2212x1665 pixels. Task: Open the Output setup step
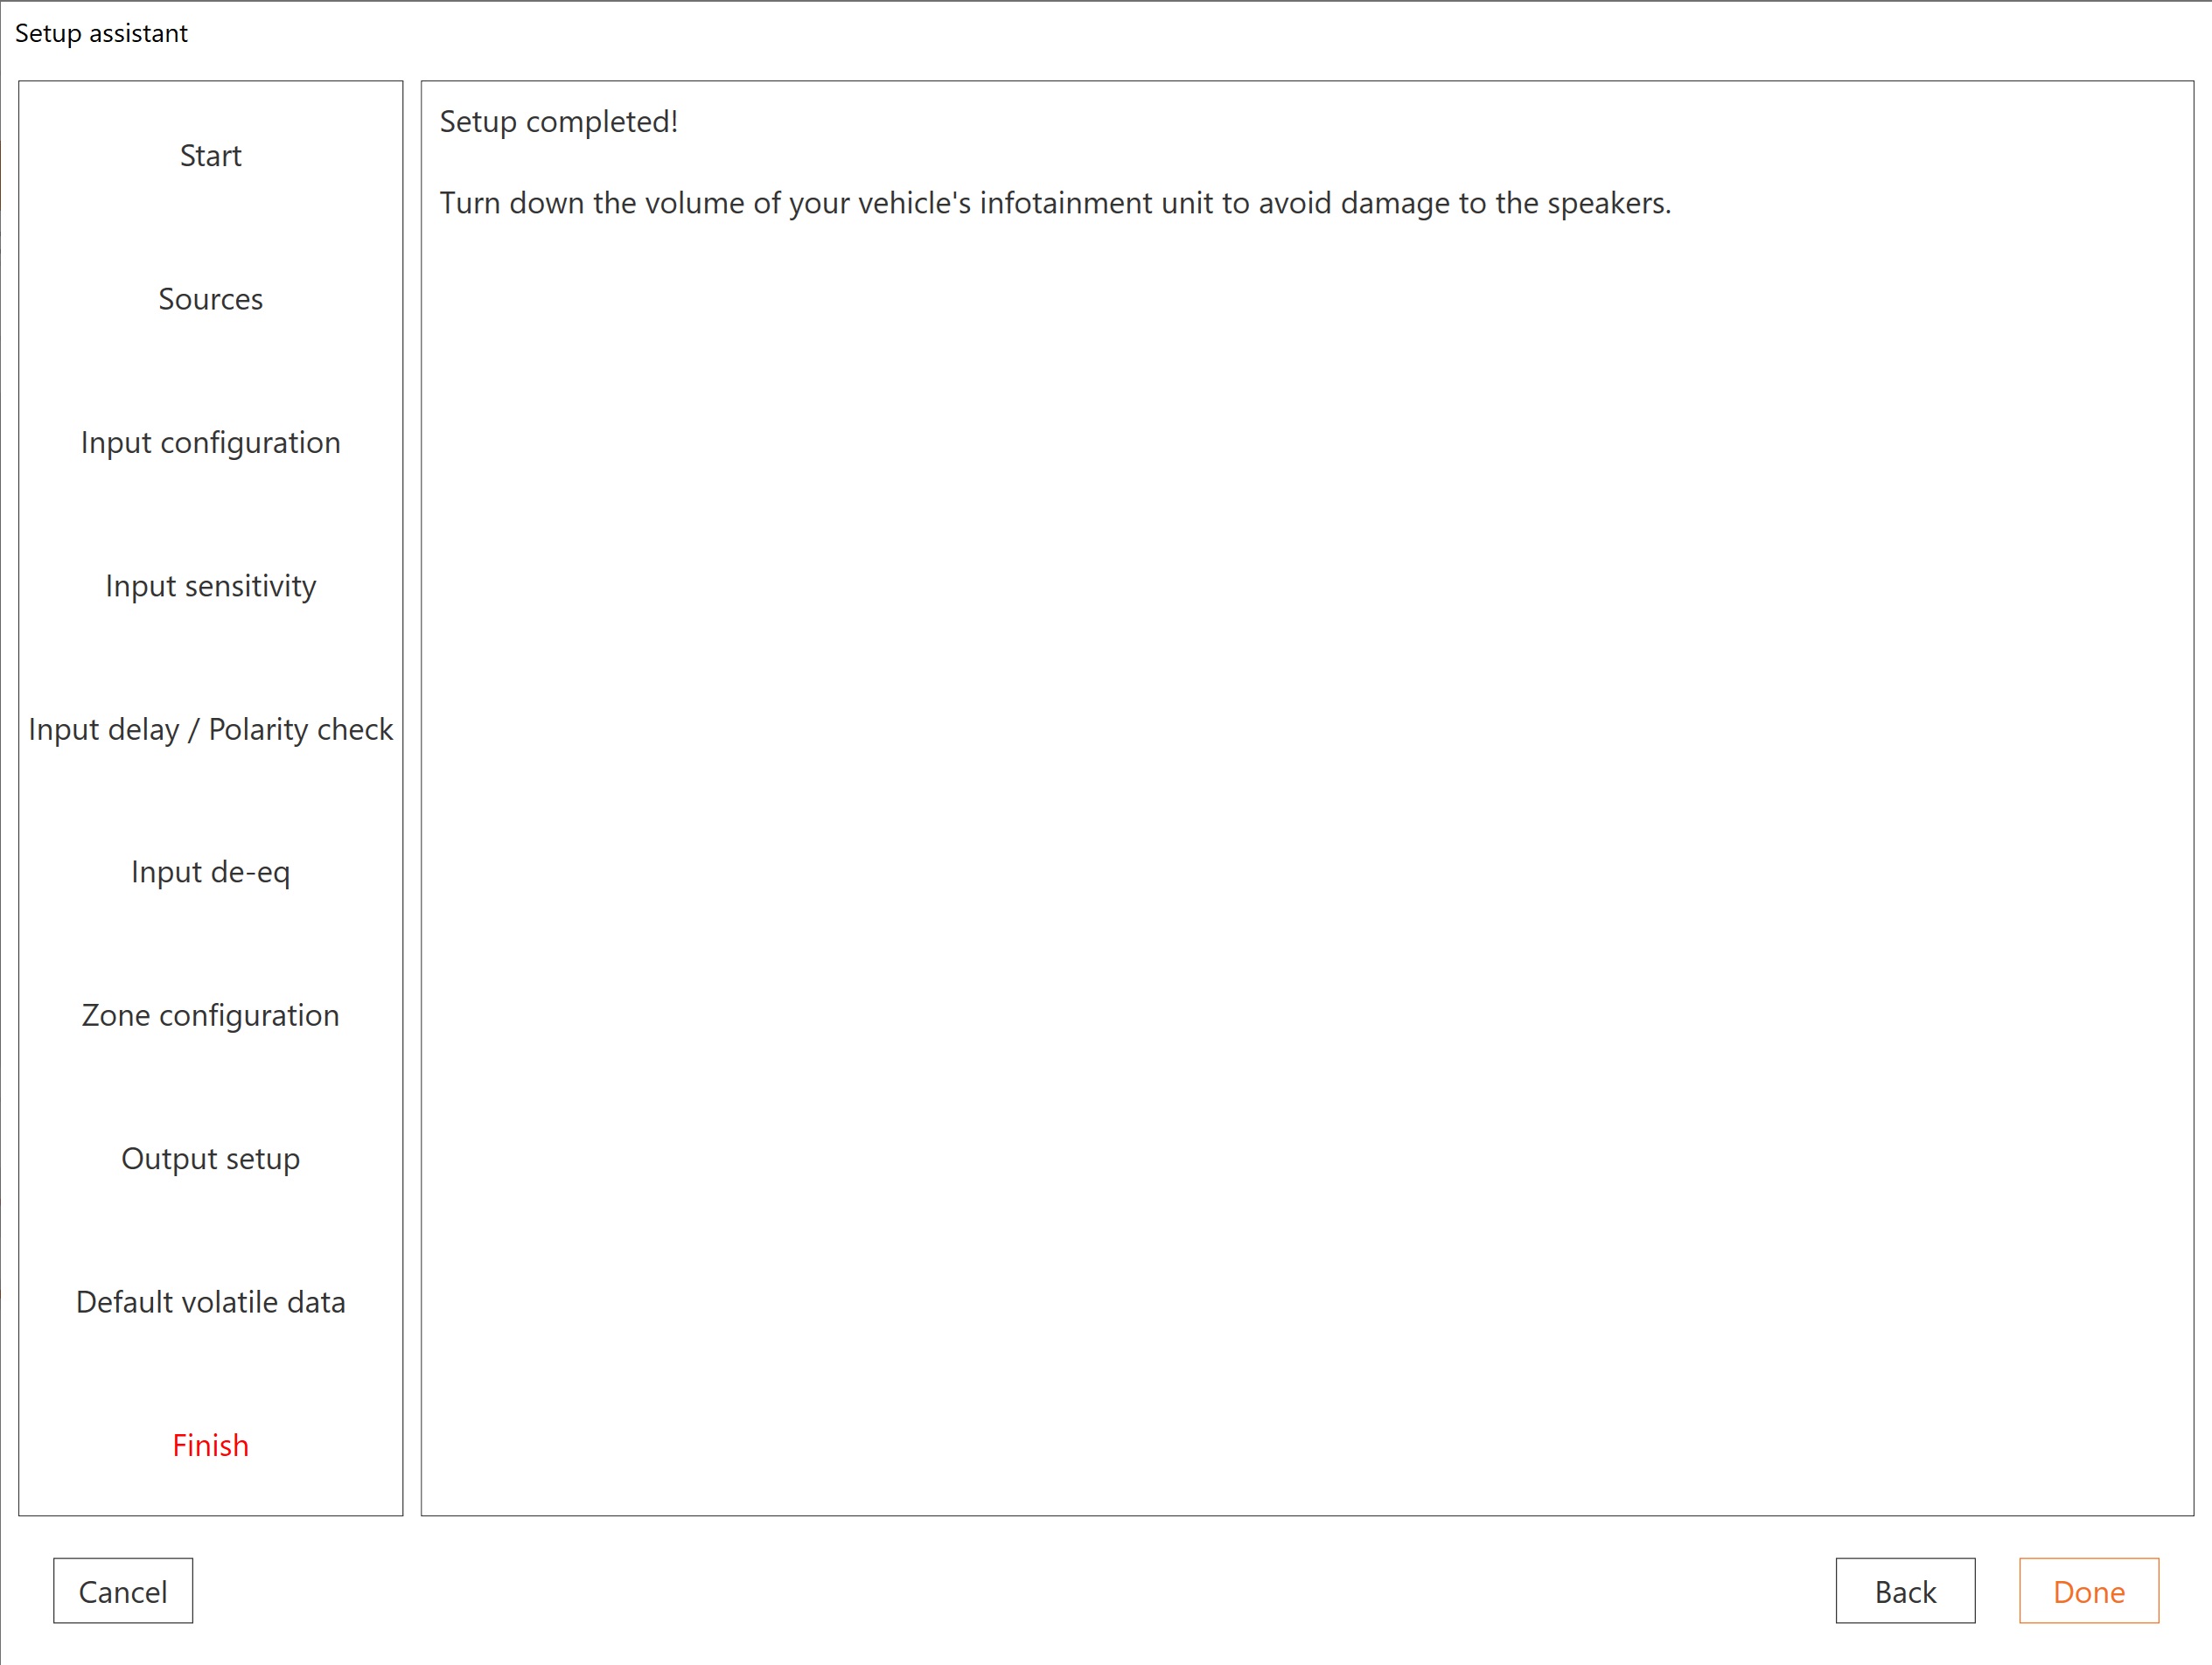[210, 1158]
